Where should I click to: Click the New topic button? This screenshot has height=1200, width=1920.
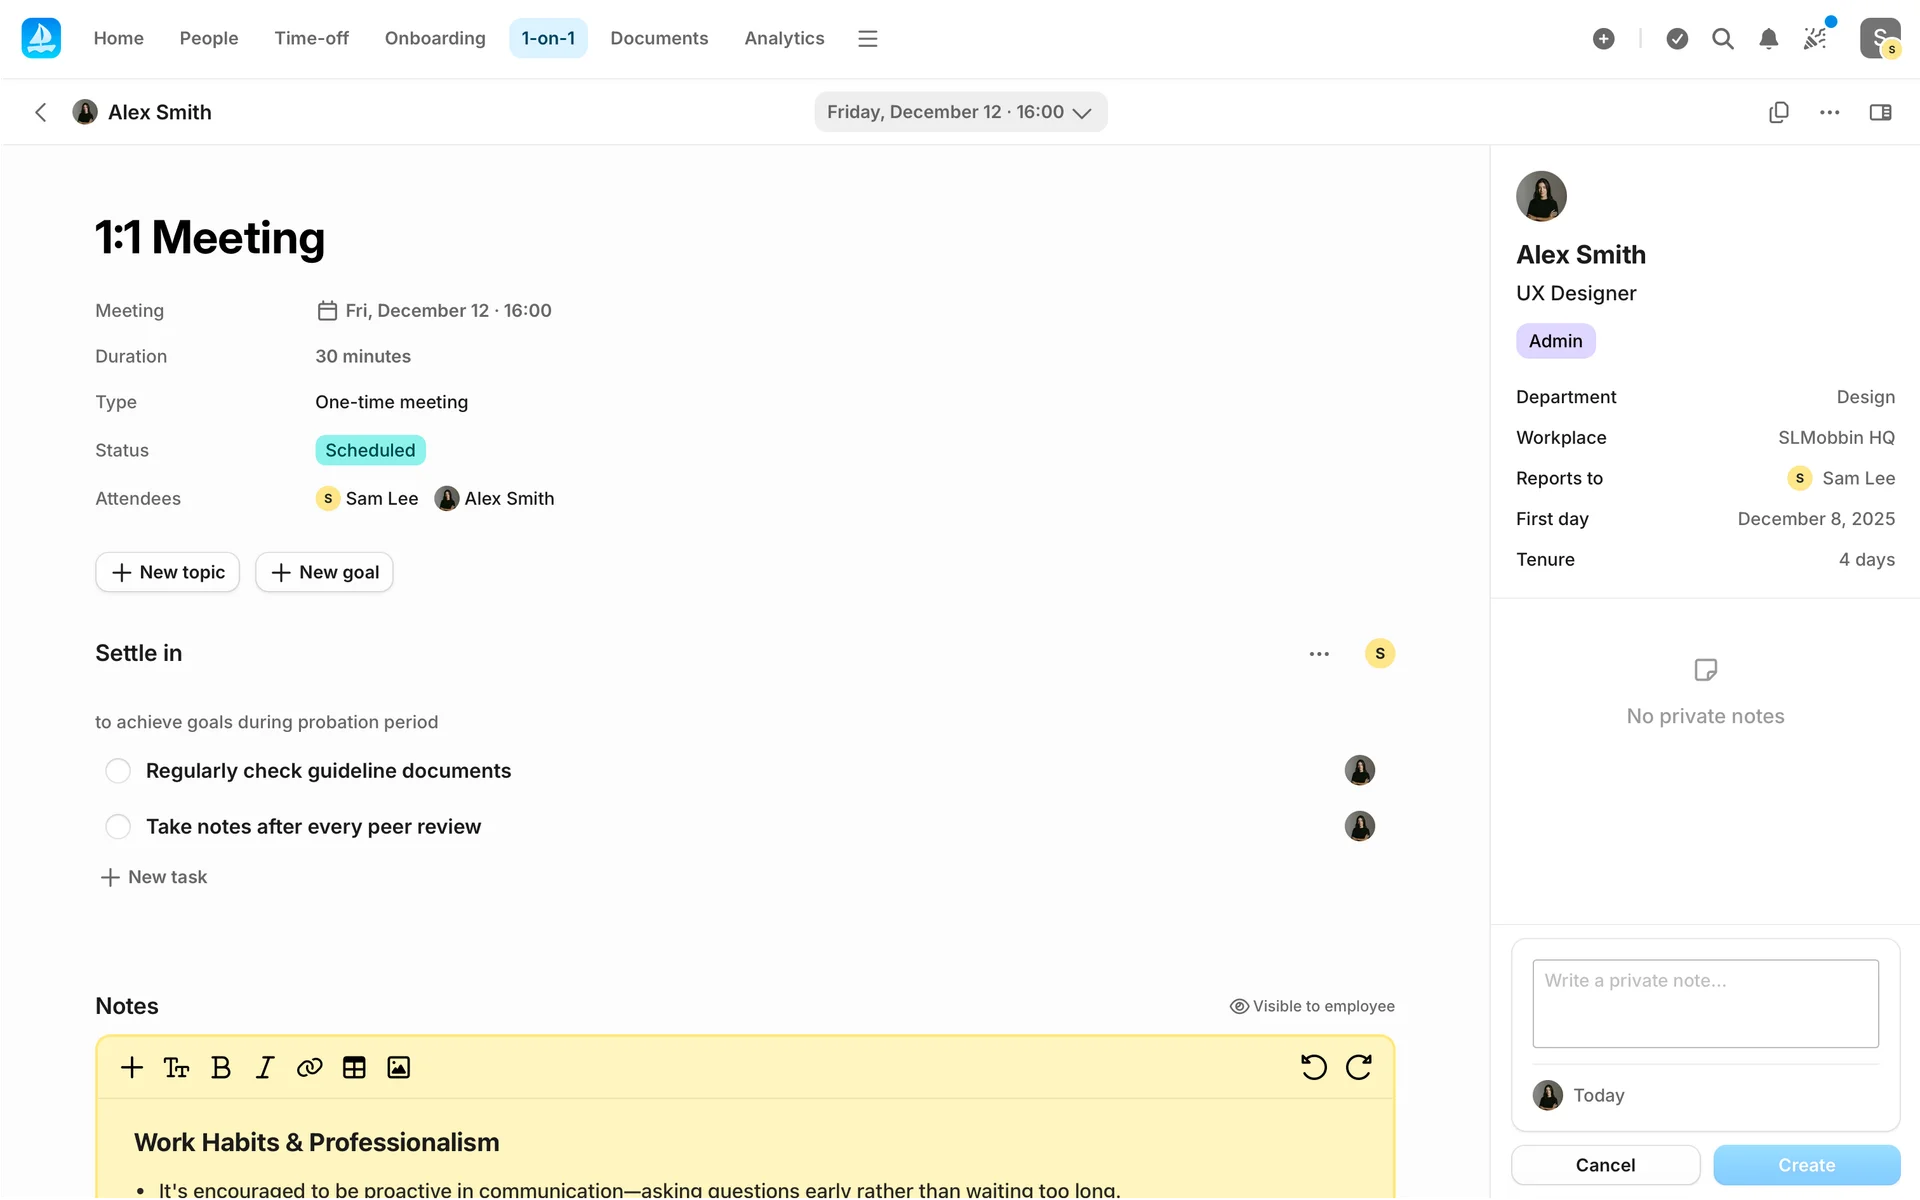167,572
